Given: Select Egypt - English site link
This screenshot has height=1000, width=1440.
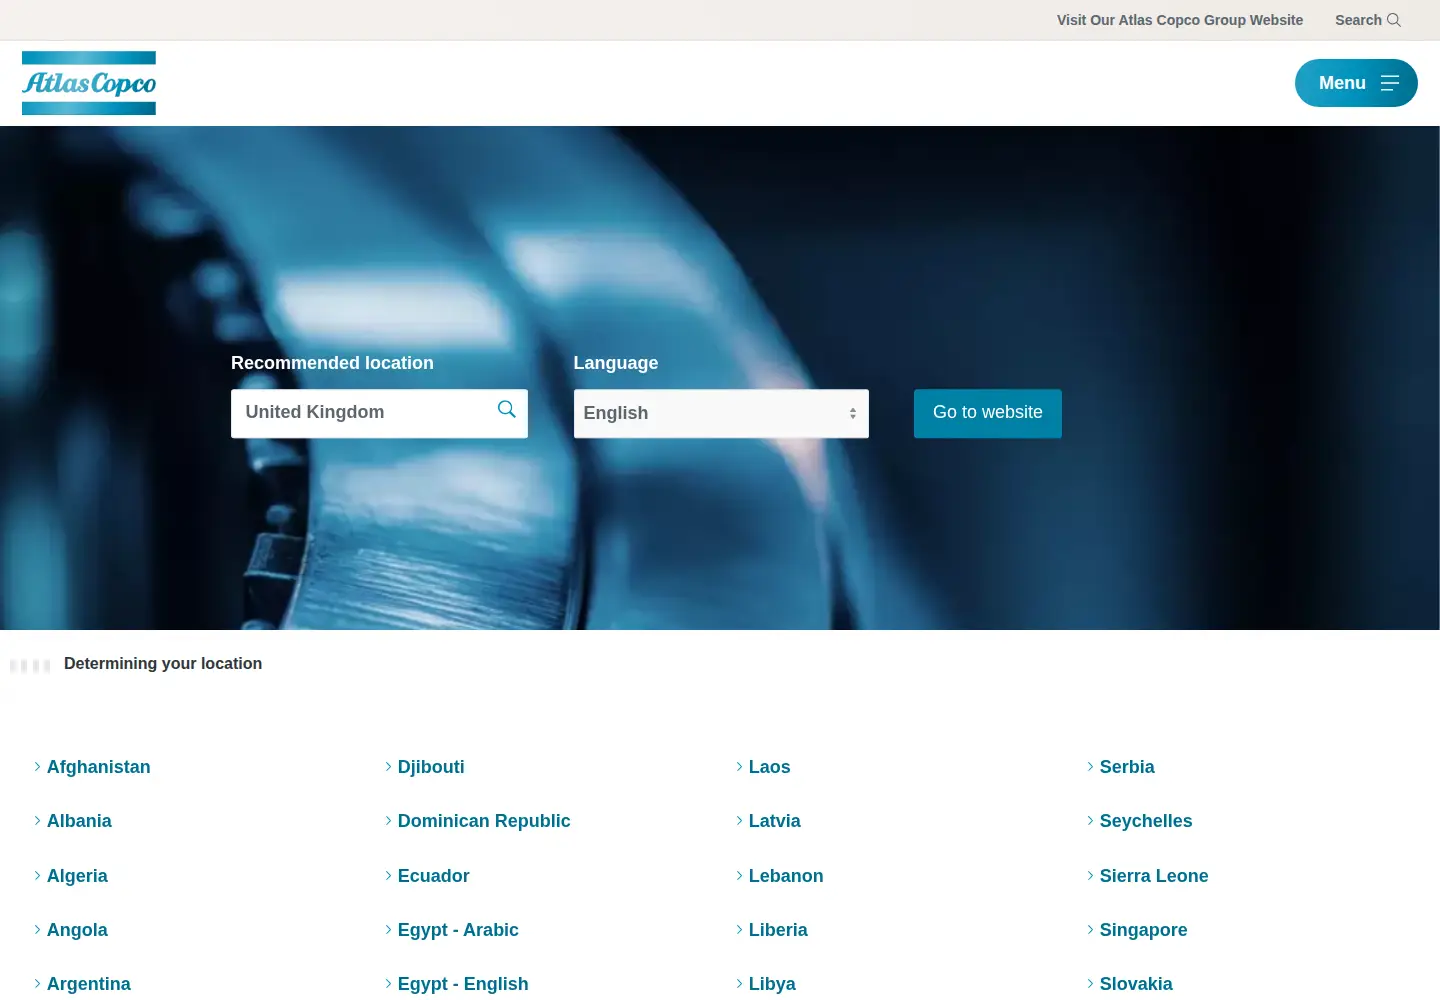Looking at the screenshot, I should tap(463, 984).
